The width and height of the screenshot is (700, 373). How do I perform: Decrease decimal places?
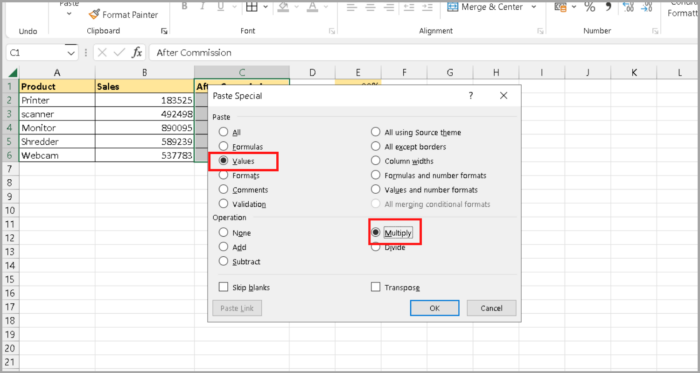click(x=646, y=7)
